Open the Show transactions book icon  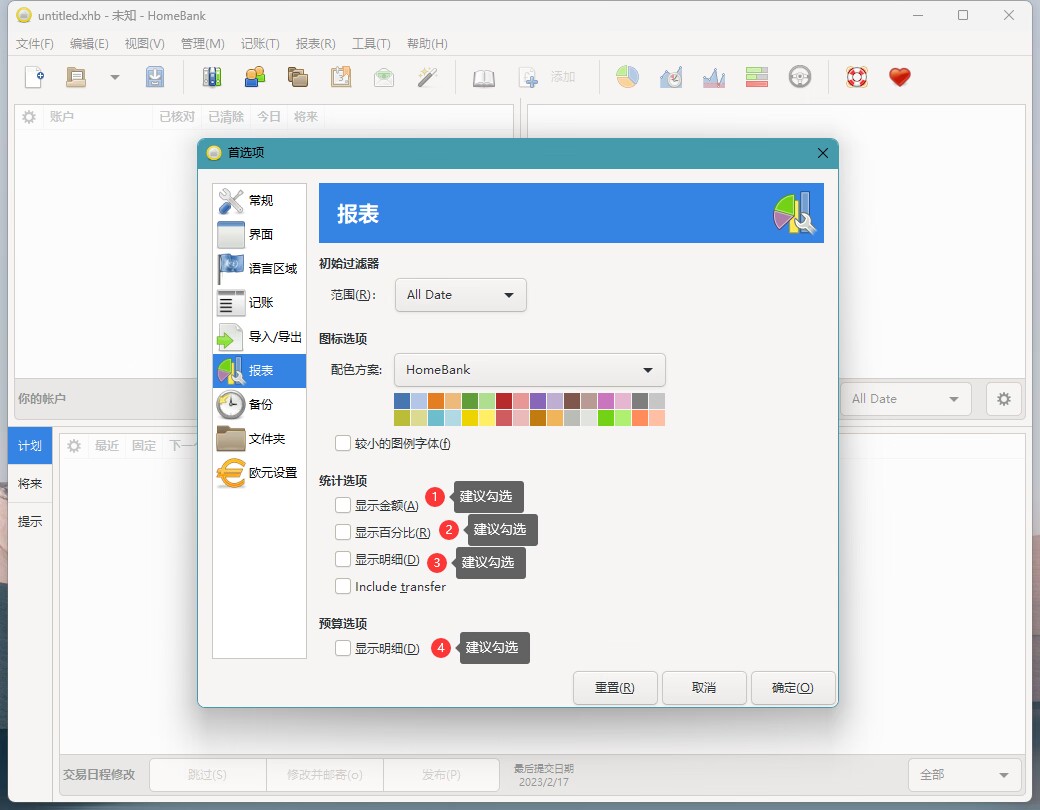click(484, 78)
